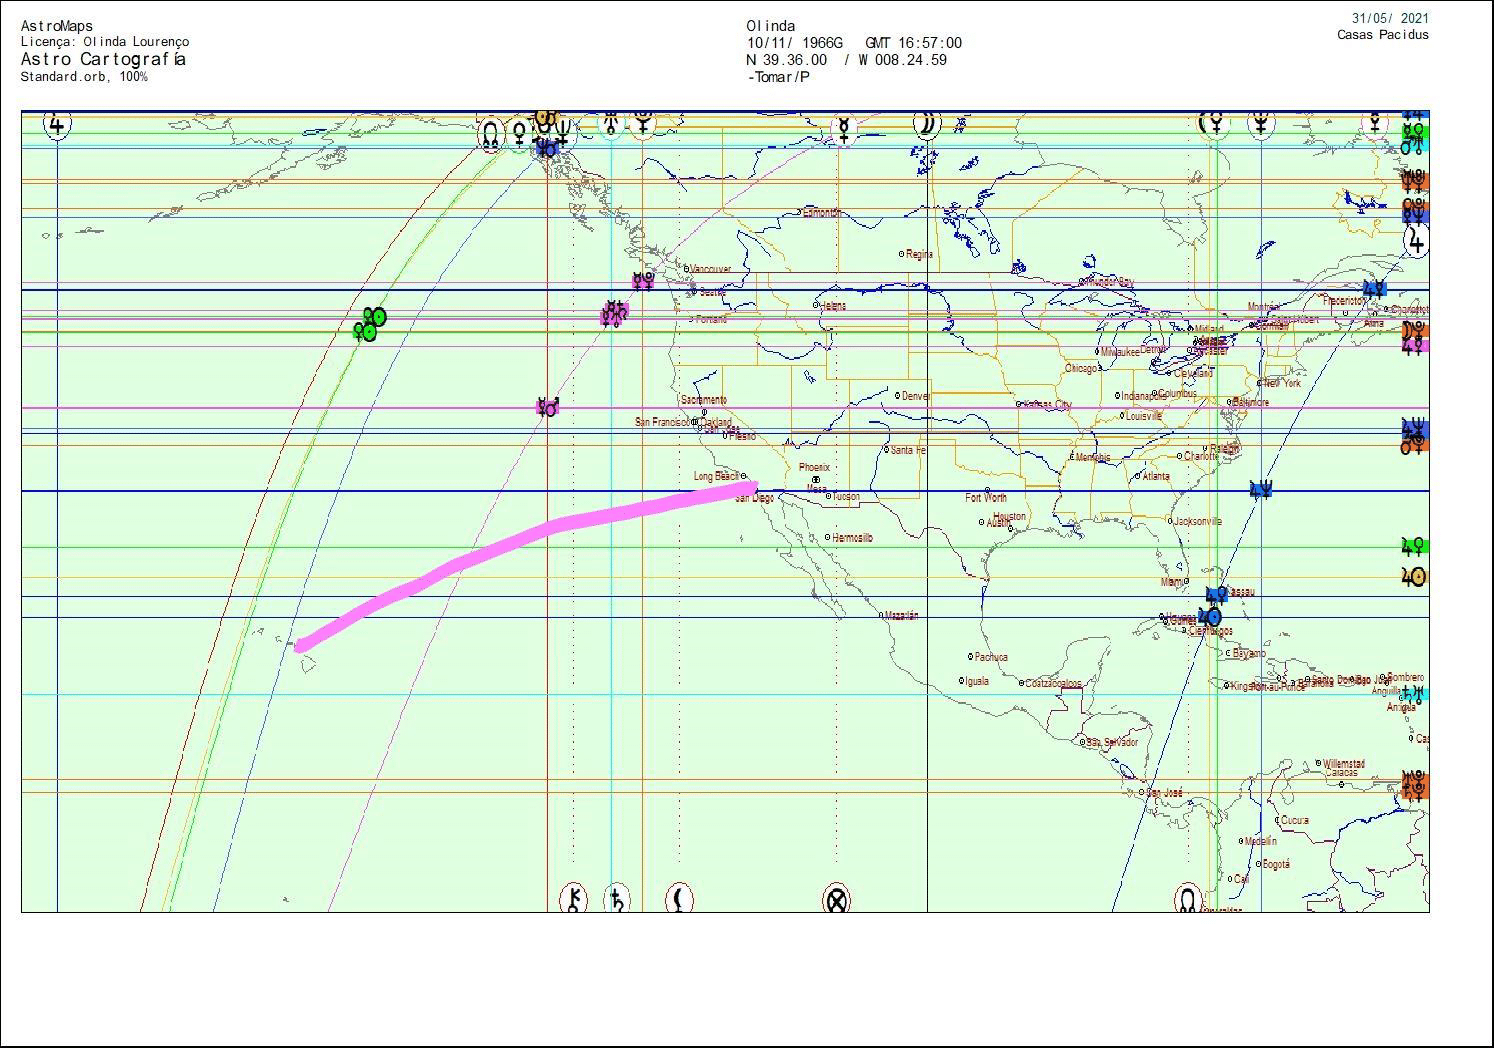Click the AstroMaps title text
The image size is (1494, 1048).
[57, 26]
